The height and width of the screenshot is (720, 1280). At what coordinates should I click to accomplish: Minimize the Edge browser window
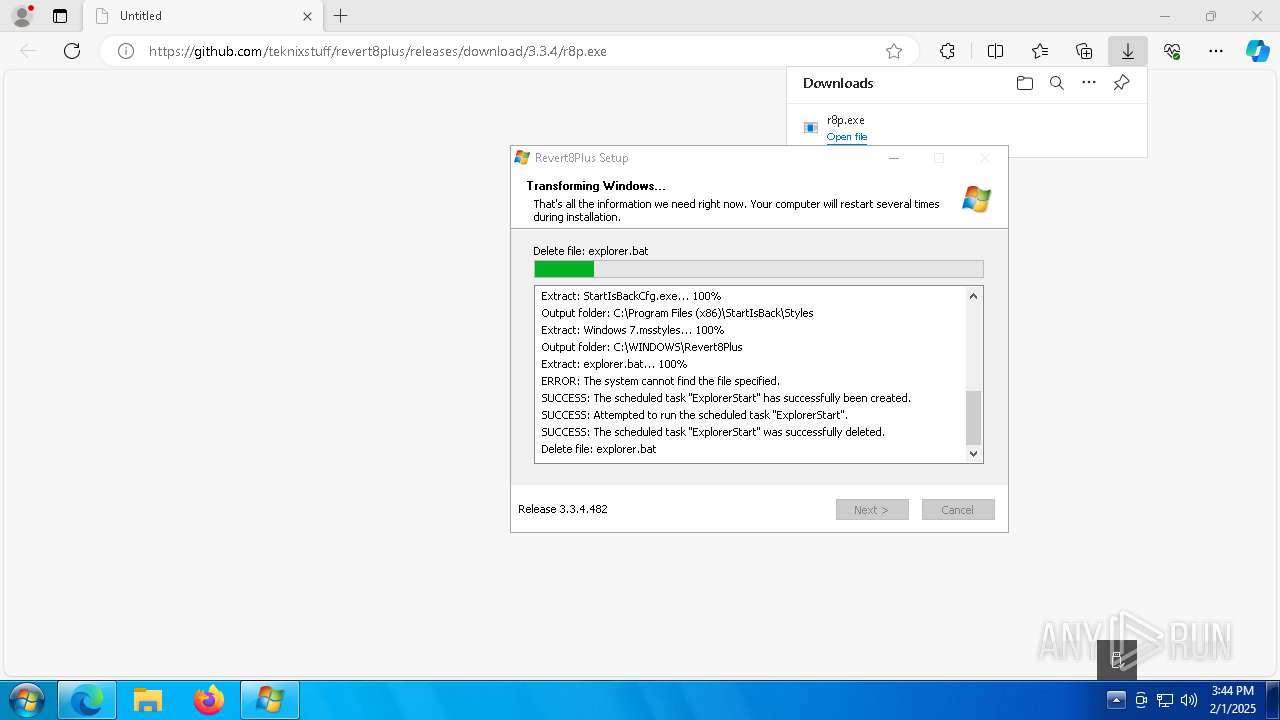[x=1165, y=16]
